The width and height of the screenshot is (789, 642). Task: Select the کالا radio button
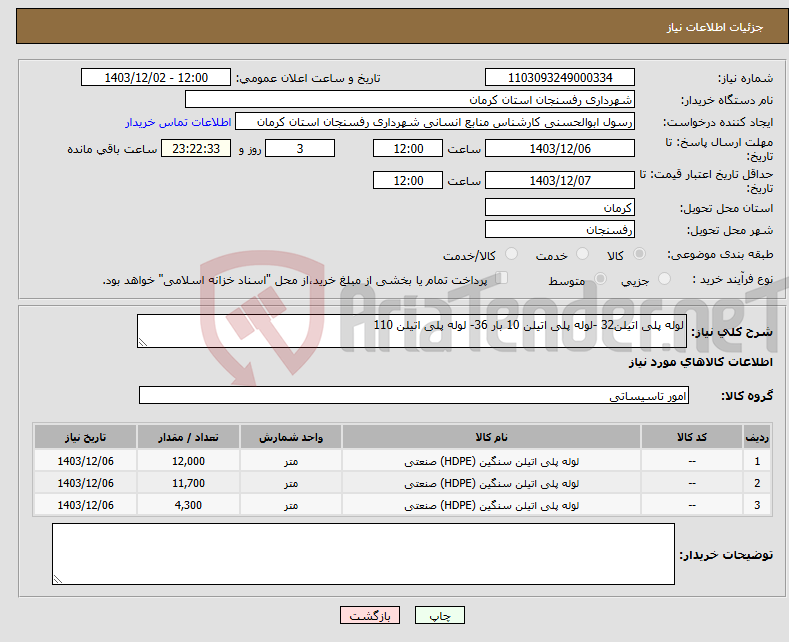click(x=639, y=254)
